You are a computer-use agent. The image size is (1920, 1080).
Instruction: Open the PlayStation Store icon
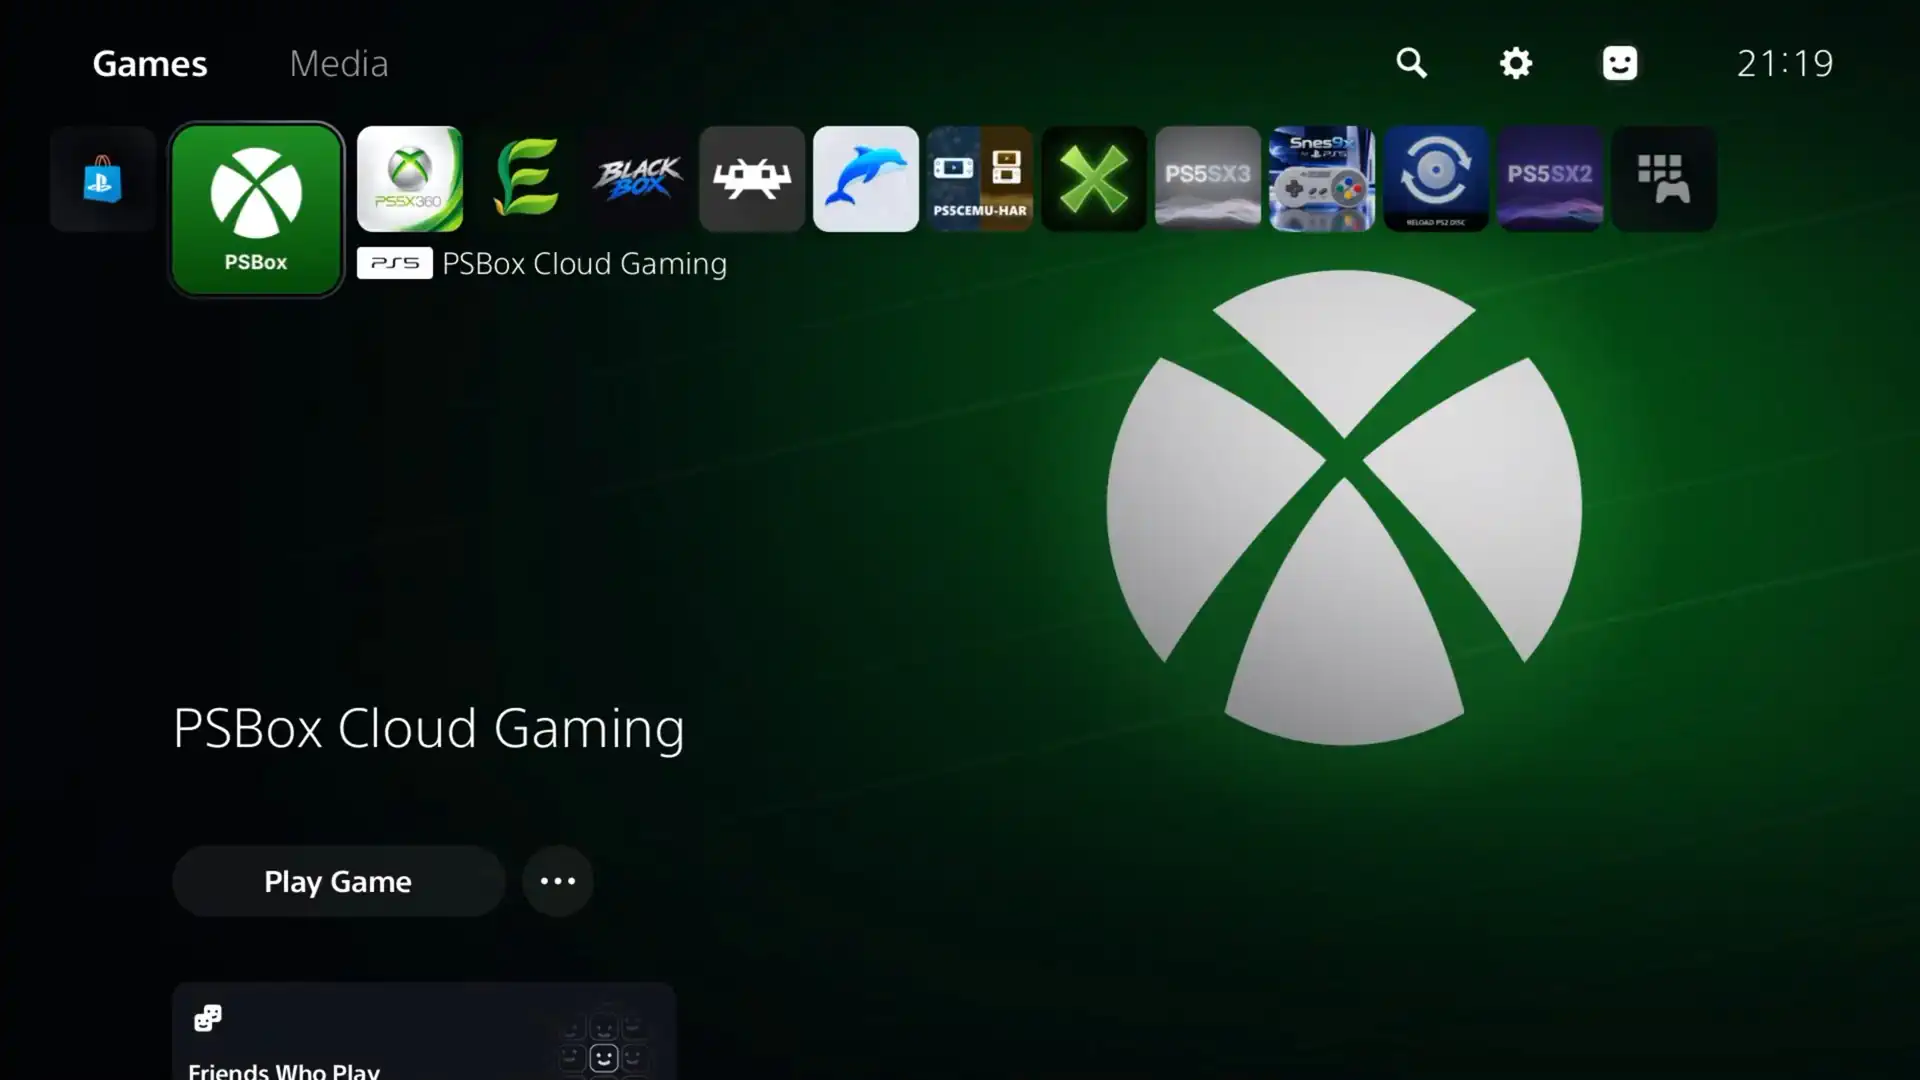pos(102,179)
